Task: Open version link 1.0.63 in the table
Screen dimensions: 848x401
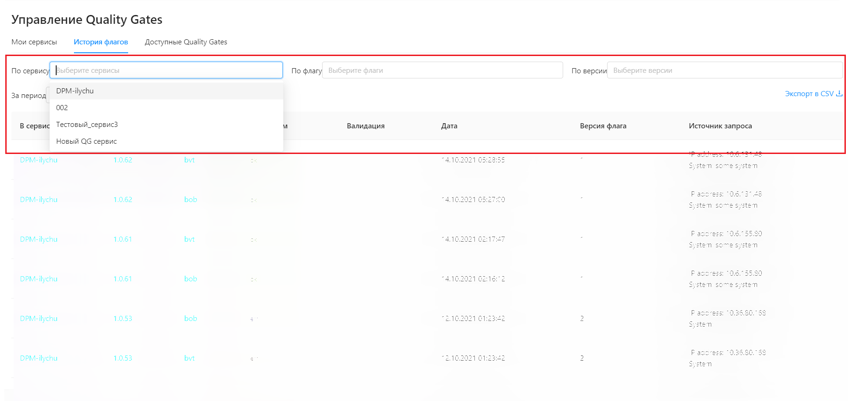Action: point(122,200)
